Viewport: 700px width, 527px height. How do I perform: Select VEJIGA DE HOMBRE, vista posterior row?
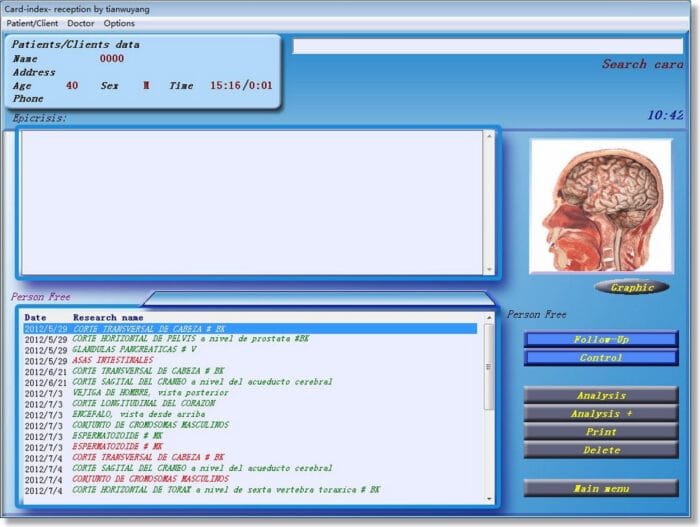(250, 393)
